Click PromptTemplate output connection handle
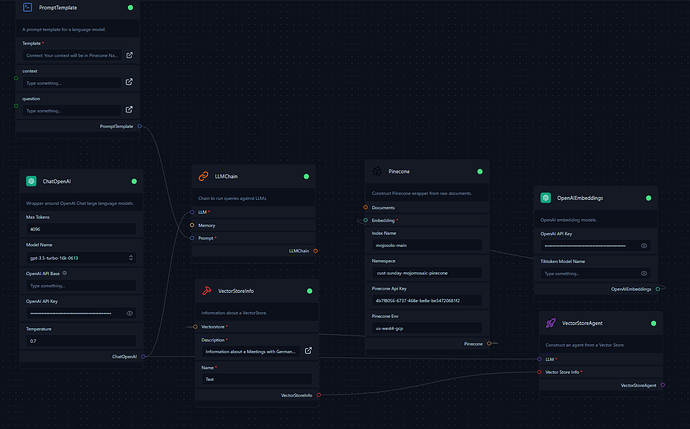Image resolution: width=690 pixels, height=429 pixels. 140,126
